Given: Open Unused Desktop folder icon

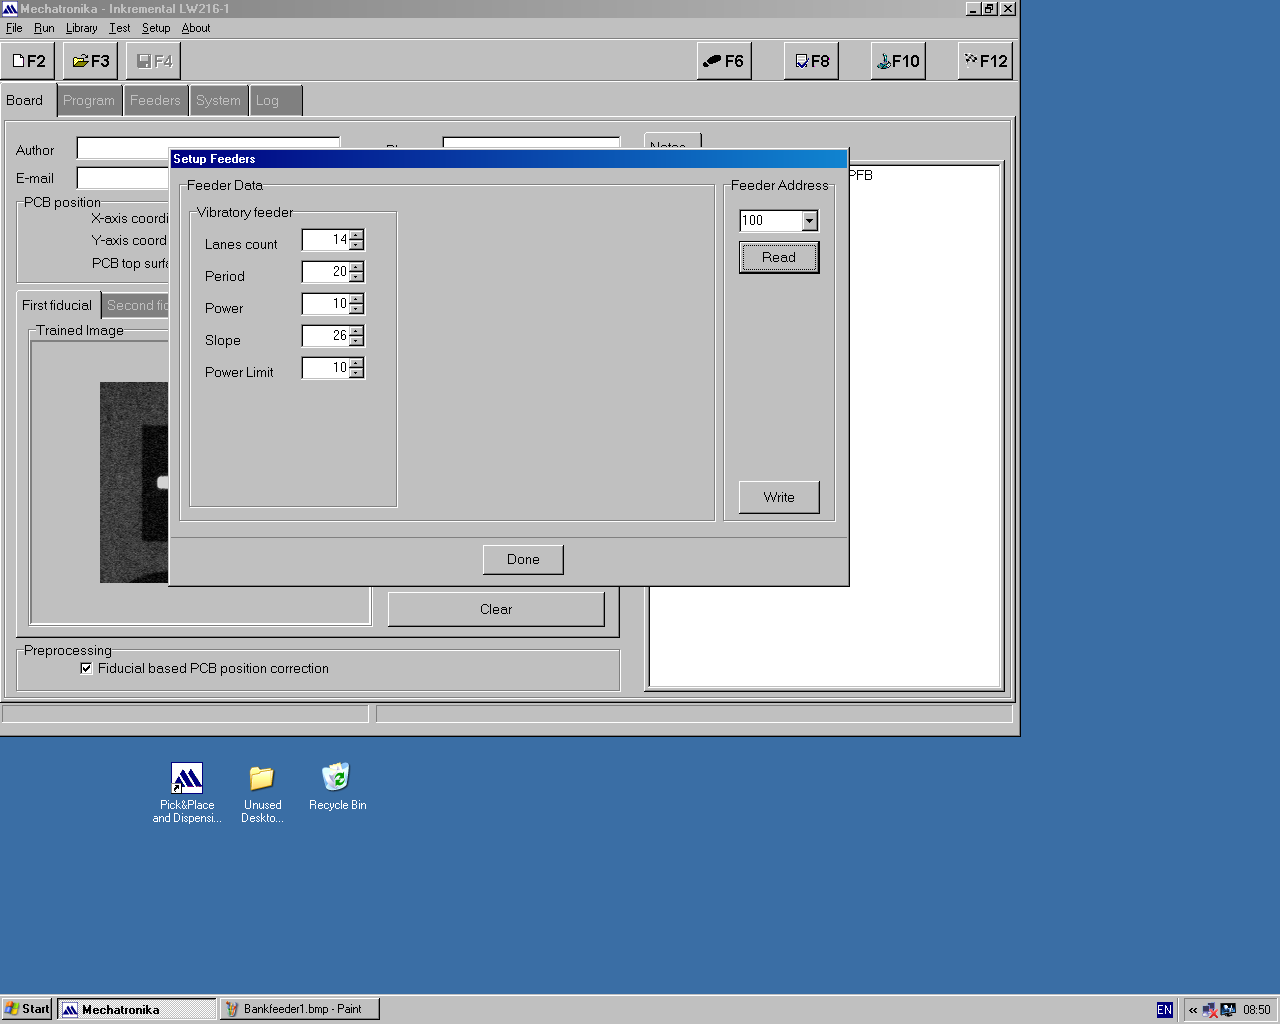Looking at the screenshot, I should 262,793.
